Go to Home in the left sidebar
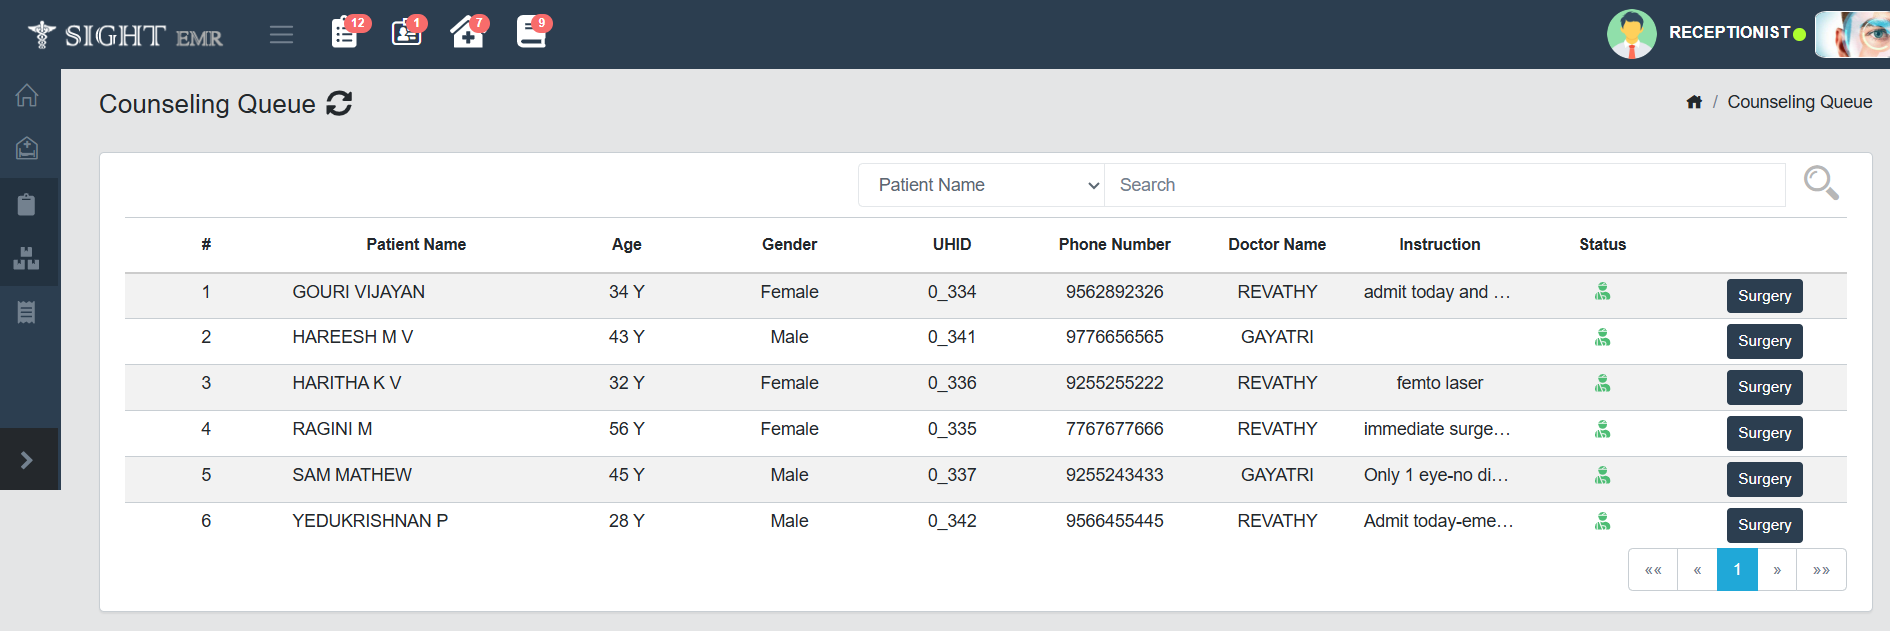Image resolution: width=1890 pixels, height=631 pixels. pos(27,96)
